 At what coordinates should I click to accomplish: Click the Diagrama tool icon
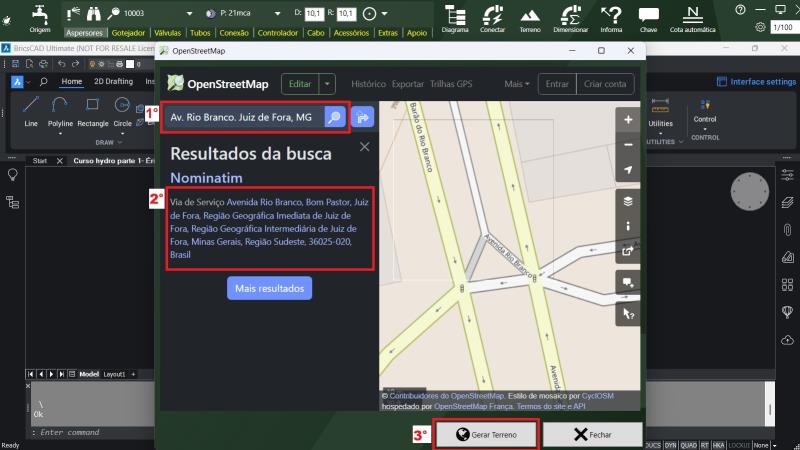pos(455,15)
